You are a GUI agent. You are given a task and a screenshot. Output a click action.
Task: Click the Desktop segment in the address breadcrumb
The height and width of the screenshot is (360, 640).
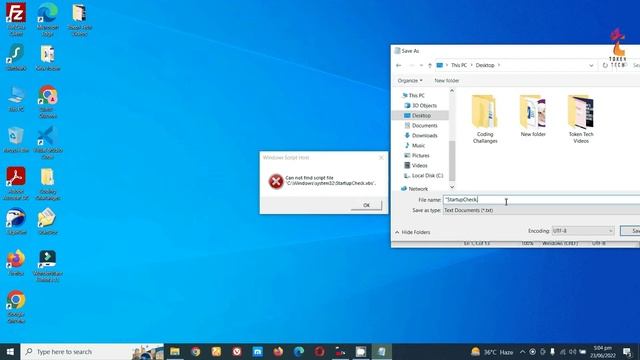pyautogui.click(x=485, y=65)
